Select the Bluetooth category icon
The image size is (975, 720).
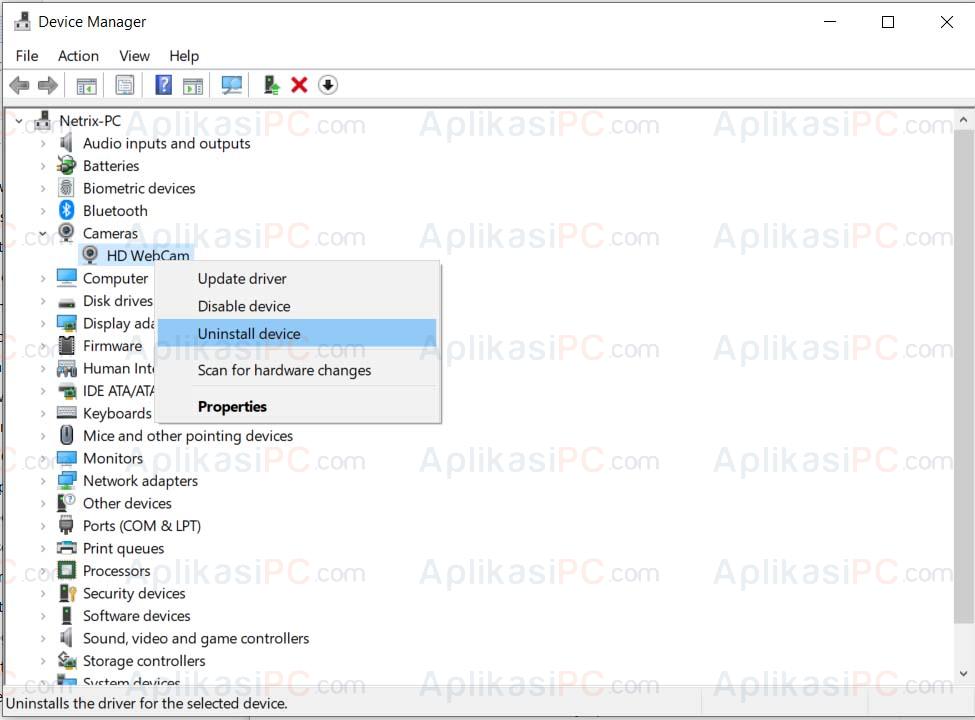click(x=67, y=210)
